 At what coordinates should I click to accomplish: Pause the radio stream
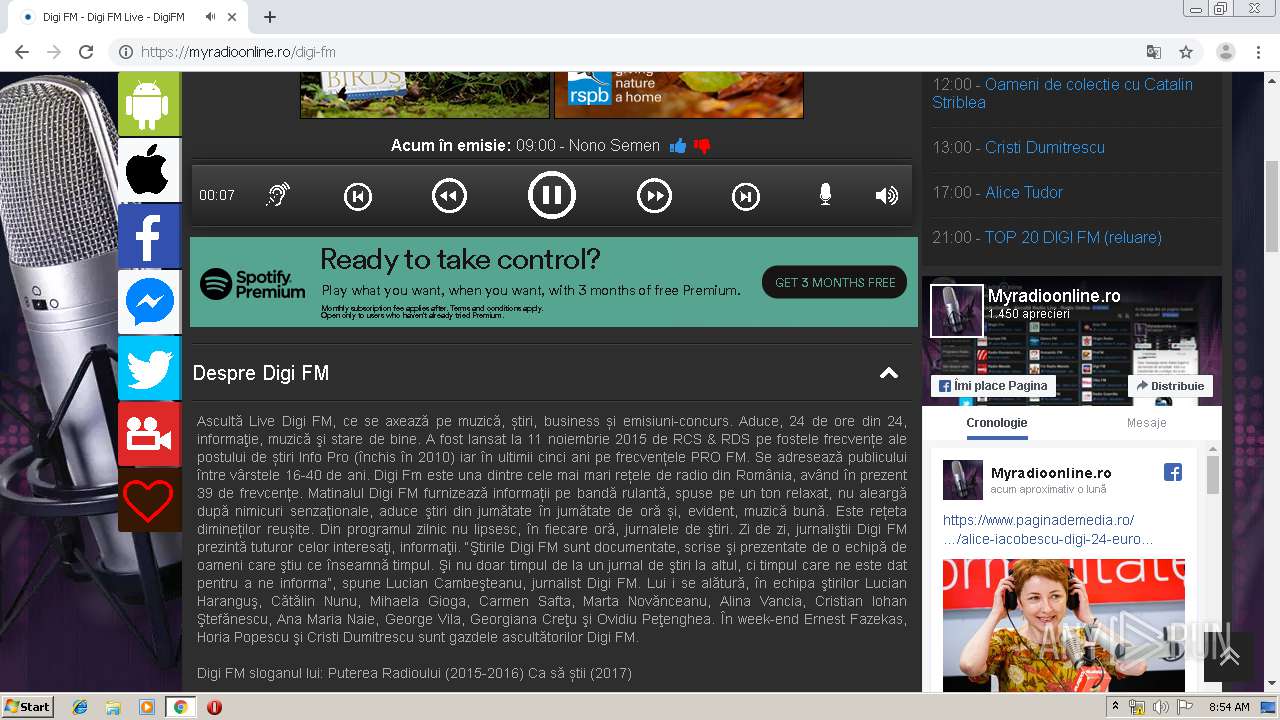(552, 195)
